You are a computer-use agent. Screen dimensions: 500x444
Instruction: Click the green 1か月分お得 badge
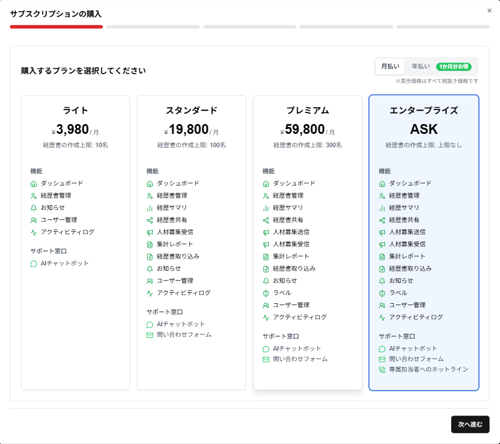(454, 67)
